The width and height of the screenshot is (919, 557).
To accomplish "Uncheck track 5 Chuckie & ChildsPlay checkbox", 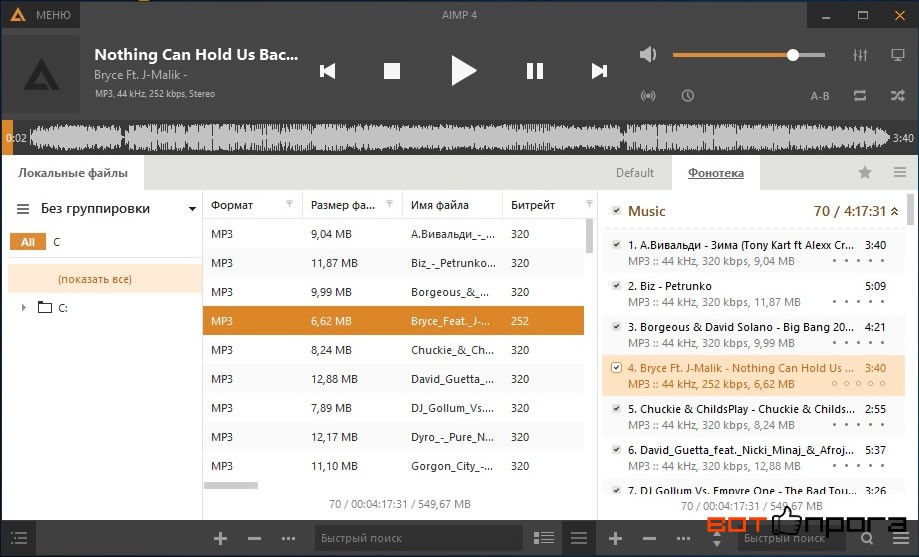I will point(616,409).
